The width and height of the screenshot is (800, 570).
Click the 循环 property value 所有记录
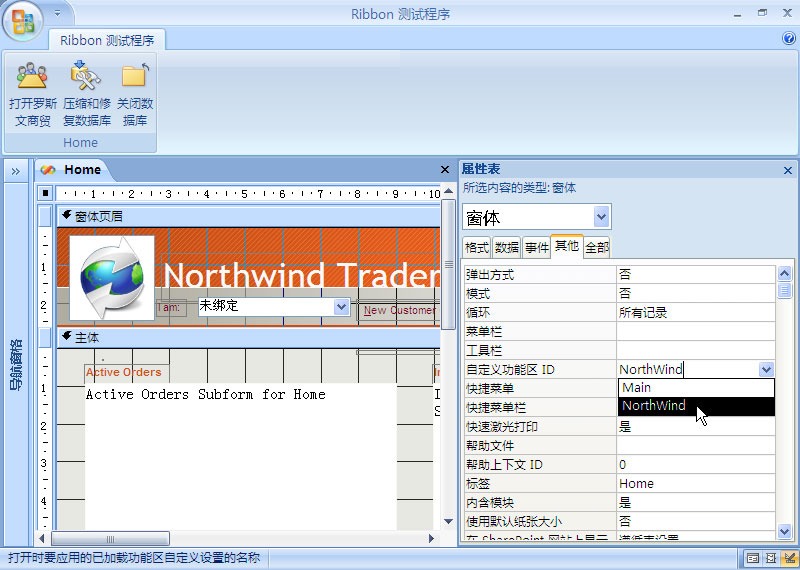click(696, 312)
